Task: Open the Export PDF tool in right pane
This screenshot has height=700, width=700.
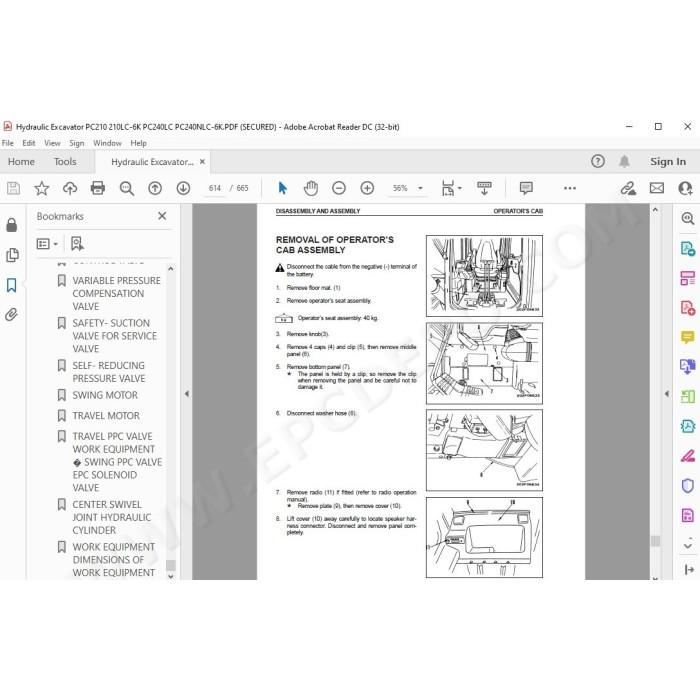Action: (x=688, y=248)
